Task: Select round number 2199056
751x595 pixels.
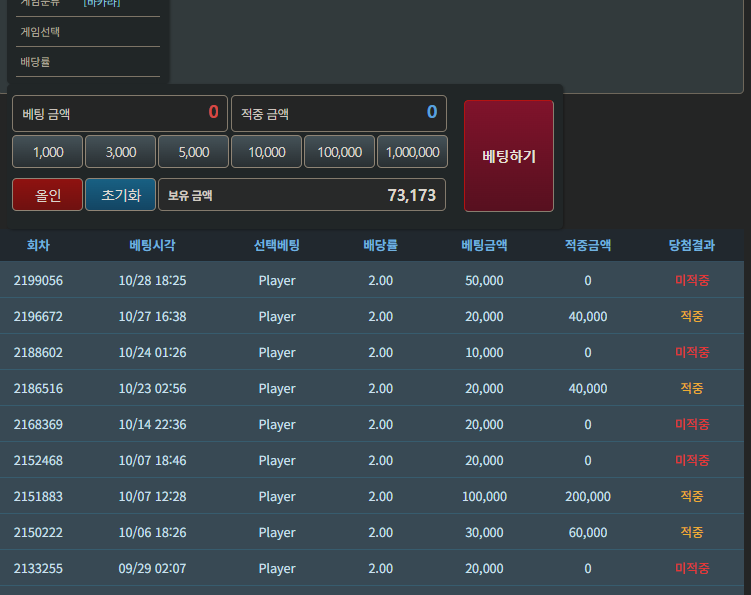Action: pos(38,280)
